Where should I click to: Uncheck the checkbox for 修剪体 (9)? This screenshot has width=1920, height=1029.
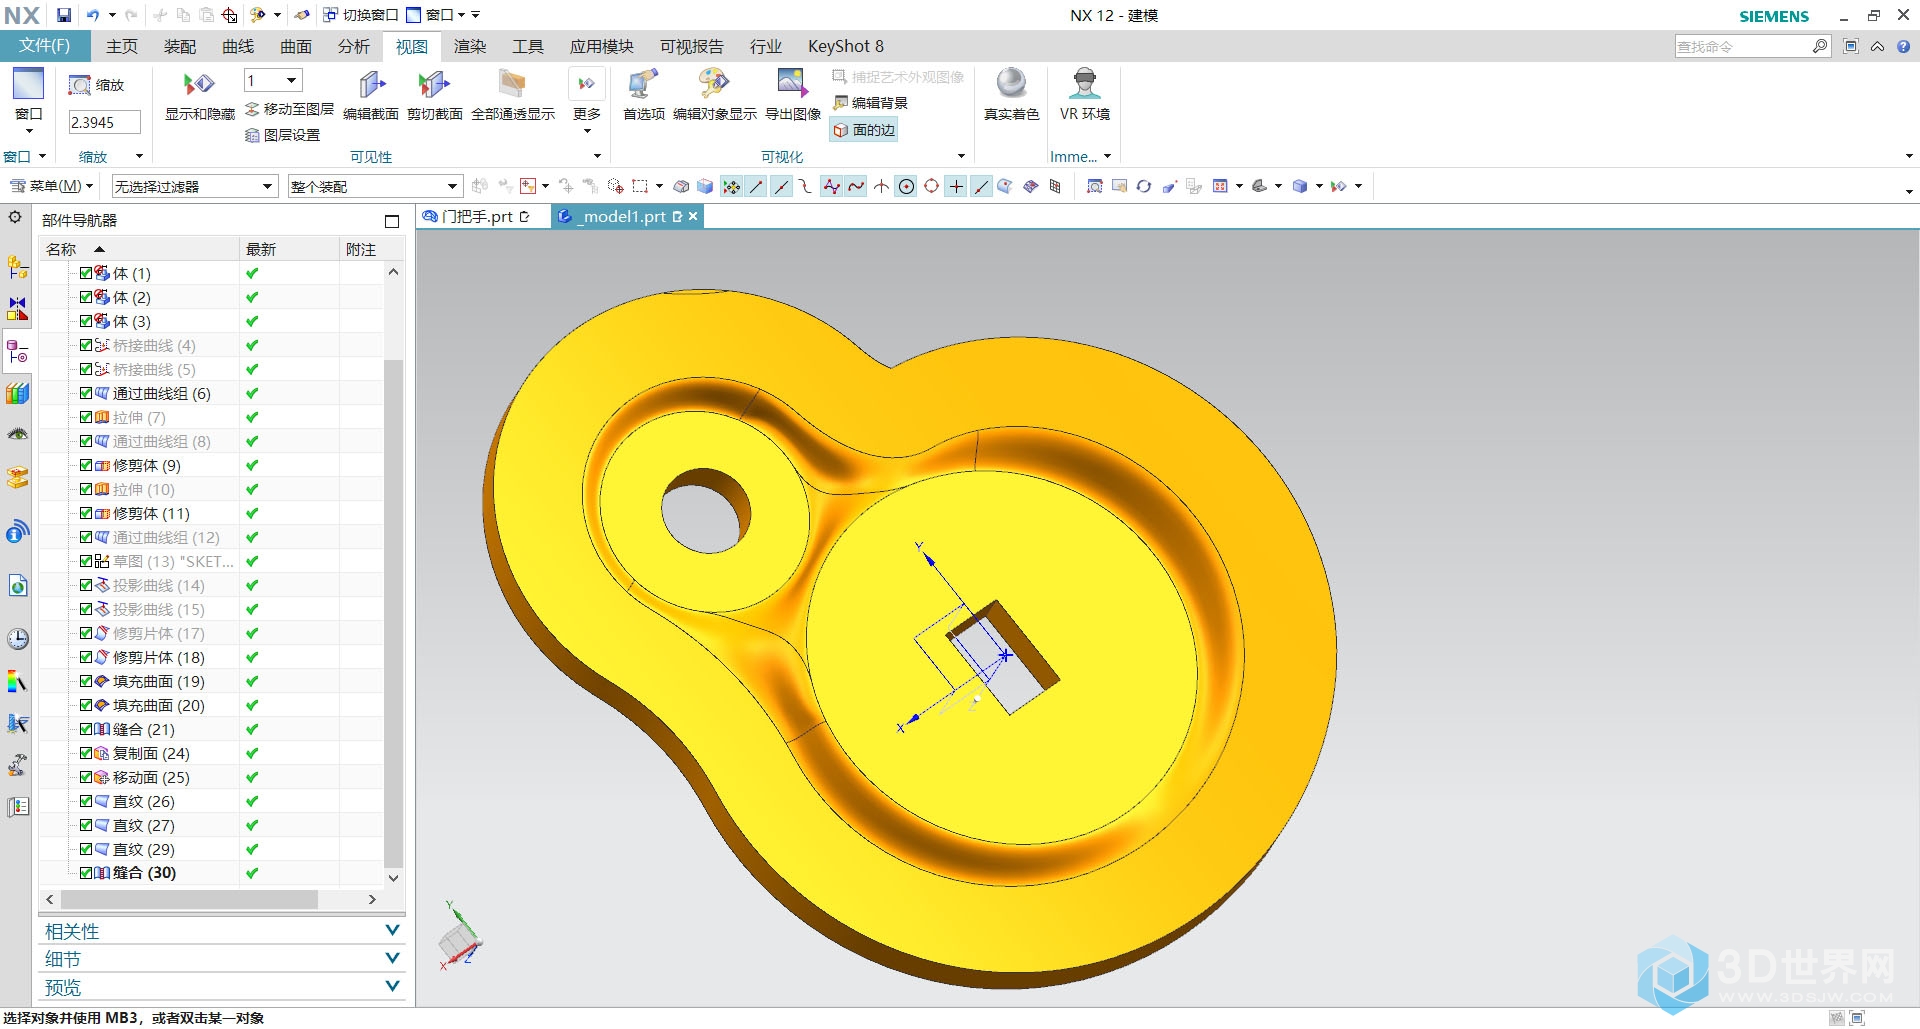pos(86,465)
